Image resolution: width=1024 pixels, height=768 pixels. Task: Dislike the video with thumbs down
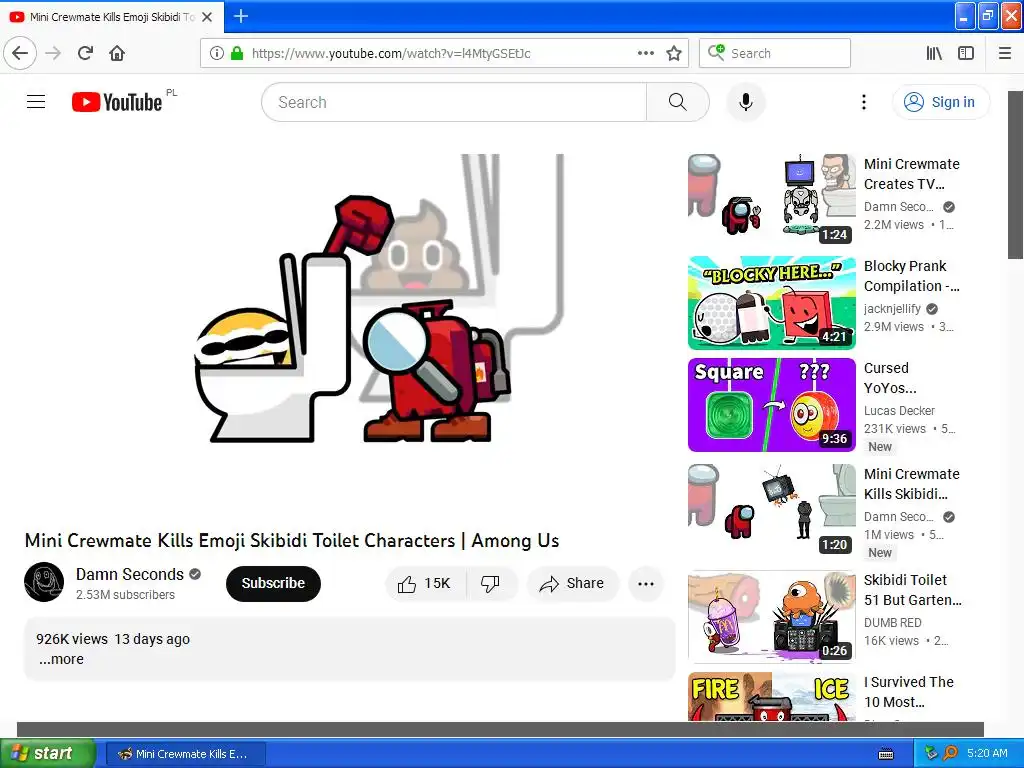(x=490, y=583)
